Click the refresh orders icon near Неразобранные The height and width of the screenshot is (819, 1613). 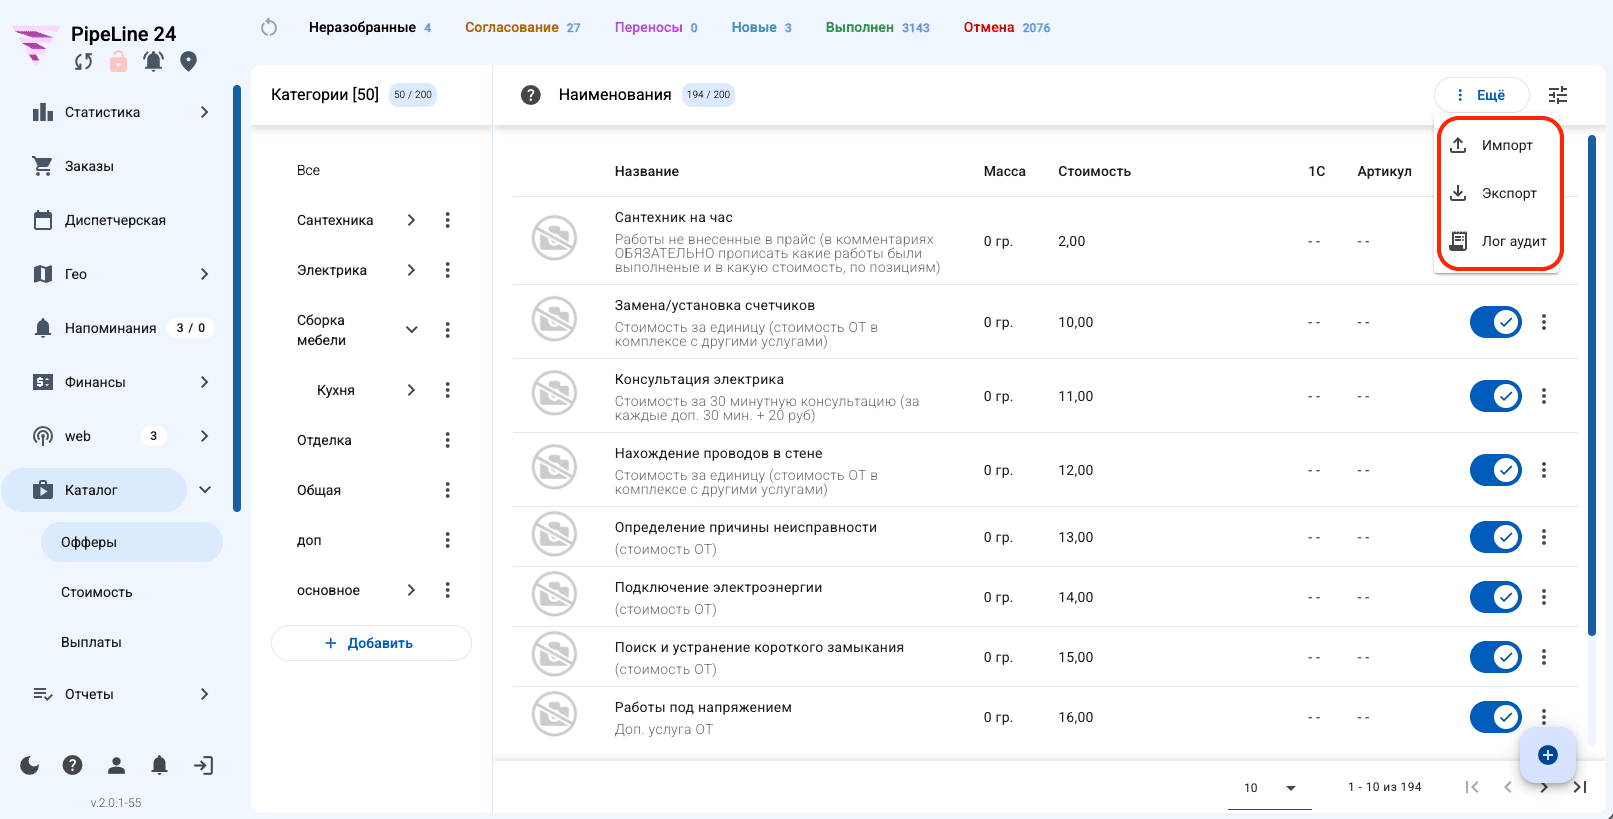(269, 28)
